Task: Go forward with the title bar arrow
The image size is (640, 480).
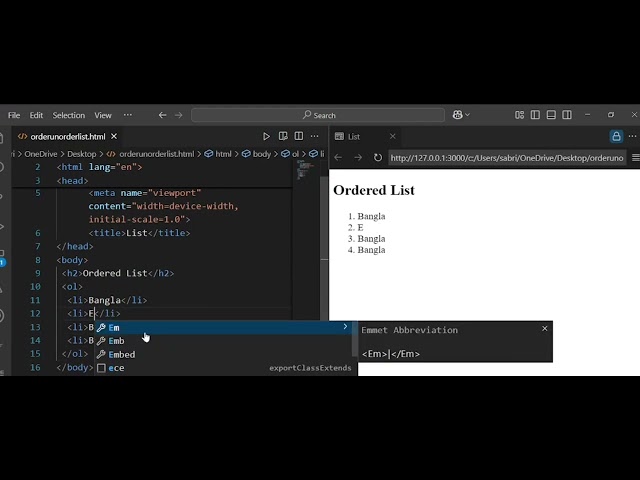Action: (179, 116)
